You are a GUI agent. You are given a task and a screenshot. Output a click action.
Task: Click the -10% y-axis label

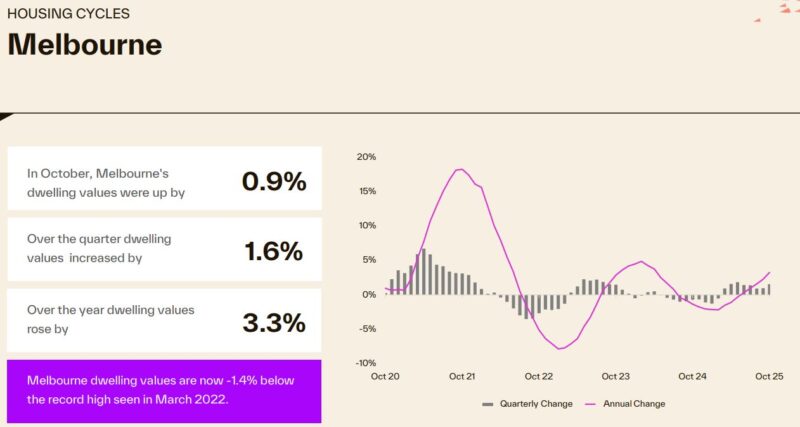point(365,363)
